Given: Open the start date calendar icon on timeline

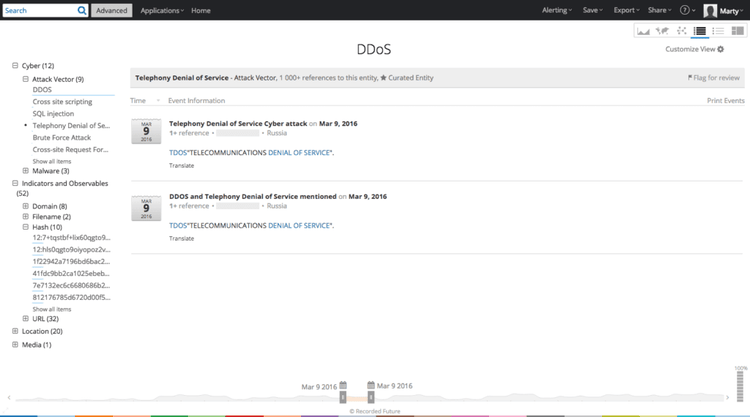Looking at the screenshot, I should [x=343, y=386].
